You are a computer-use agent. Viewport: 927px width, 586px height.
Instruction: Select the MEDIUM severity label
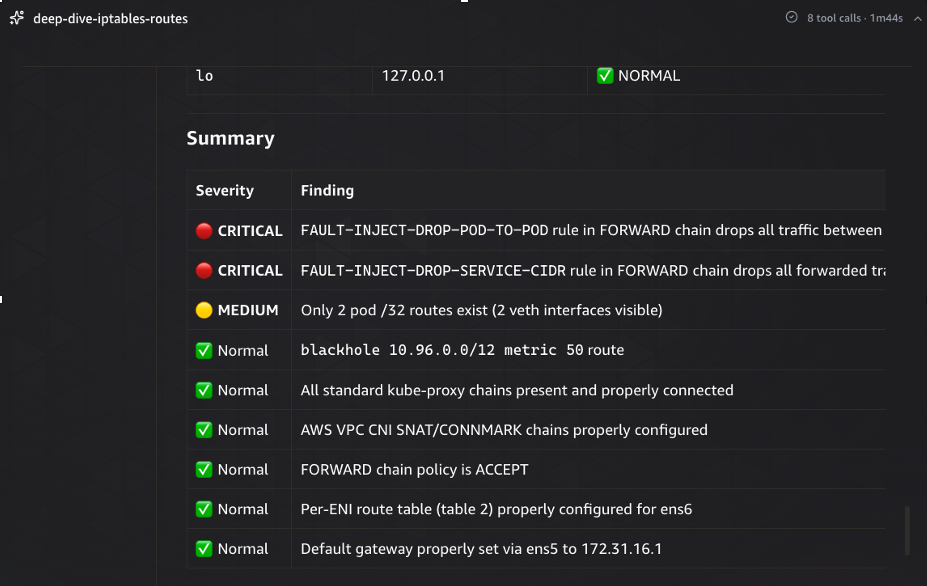(248, 310)
